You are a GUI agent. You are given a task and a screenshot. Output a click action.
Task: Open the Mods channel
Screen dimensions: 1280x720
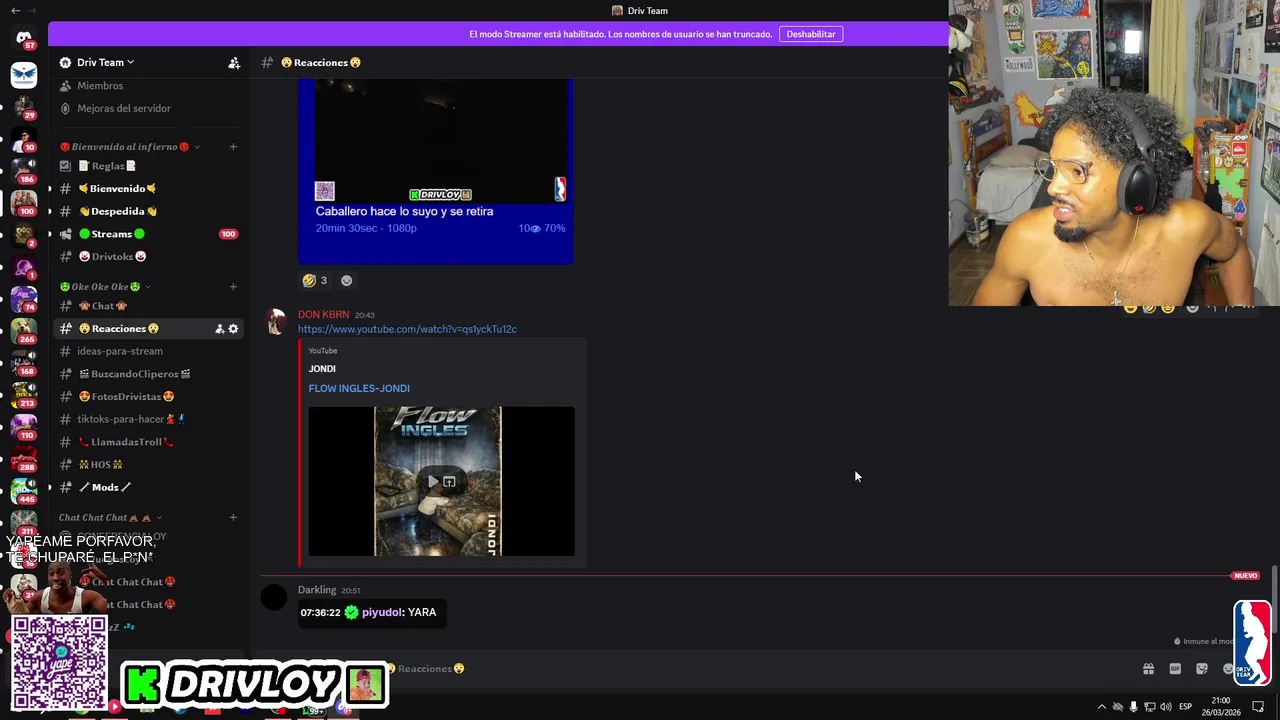point(150,487)
